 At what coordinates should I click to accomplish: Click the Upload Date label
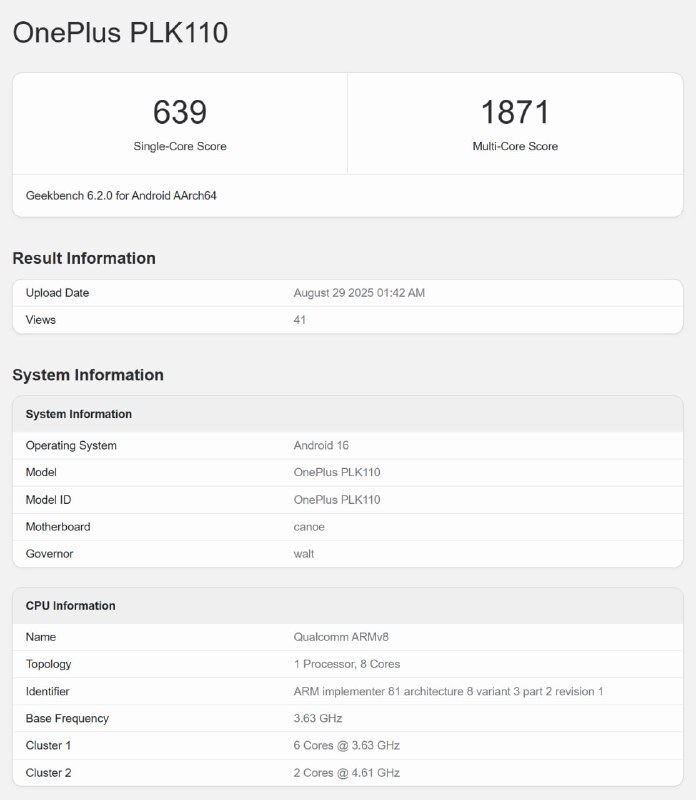(x=57, y=293)
